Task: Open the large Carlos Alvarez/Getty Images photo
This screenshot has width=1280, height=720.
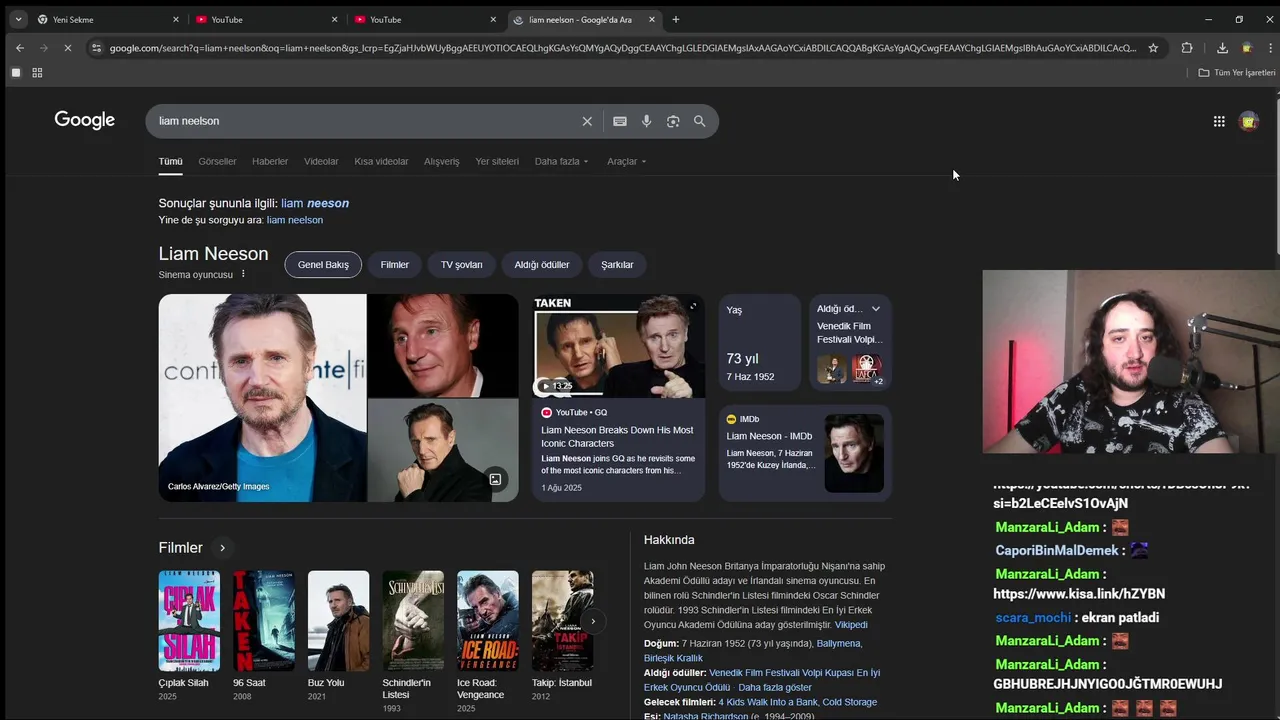Action: pyautogui.click(x=262, y=398)
